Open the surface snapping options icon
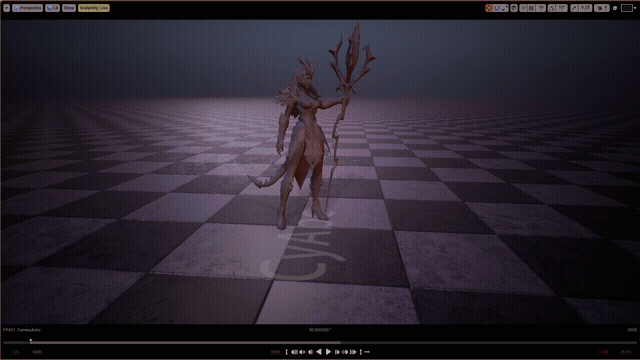Image resolution: width=640 pixels, height=360 pixels. click(524, 8)
